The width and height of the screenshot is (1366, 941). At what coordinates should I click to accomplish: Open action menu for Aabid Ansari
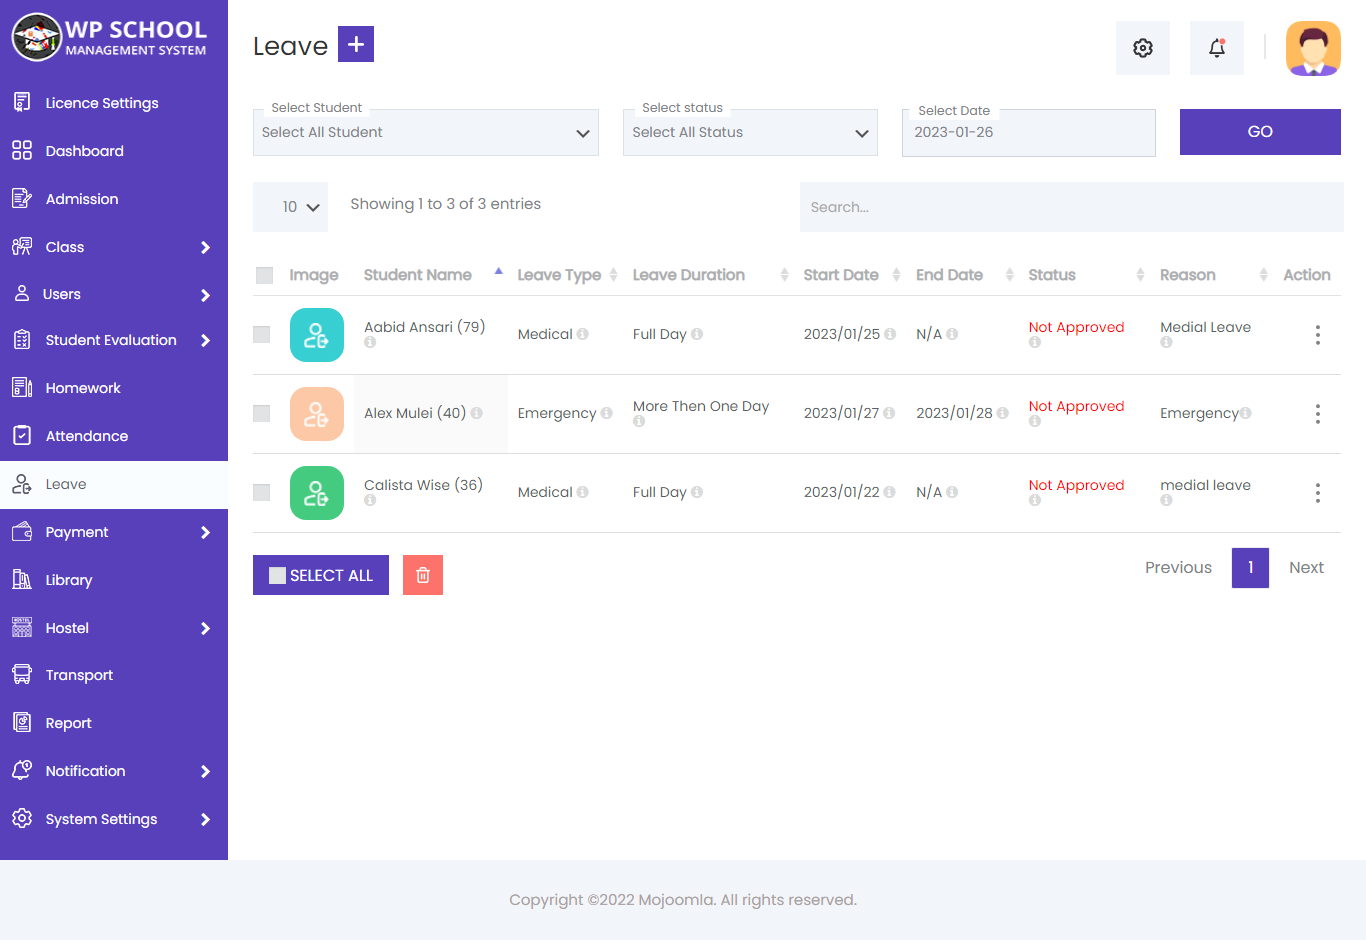(1317, 335)
